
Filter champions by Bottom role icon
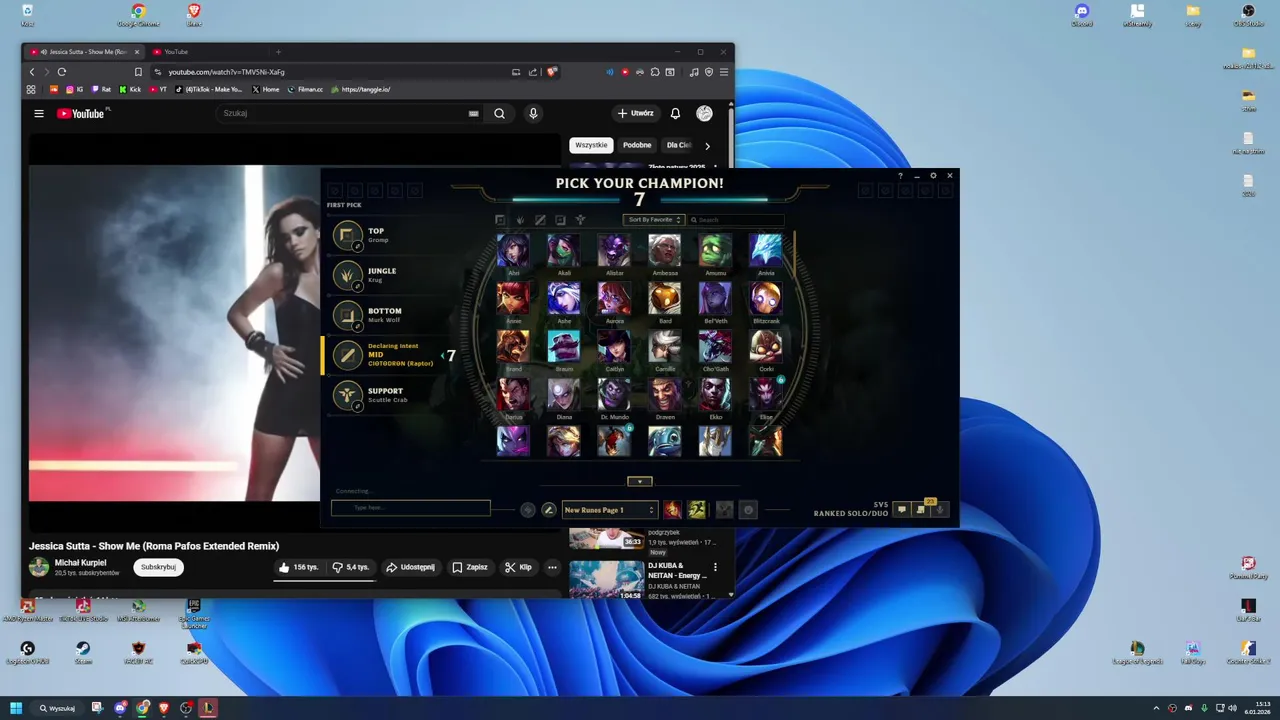coord(560,220)
